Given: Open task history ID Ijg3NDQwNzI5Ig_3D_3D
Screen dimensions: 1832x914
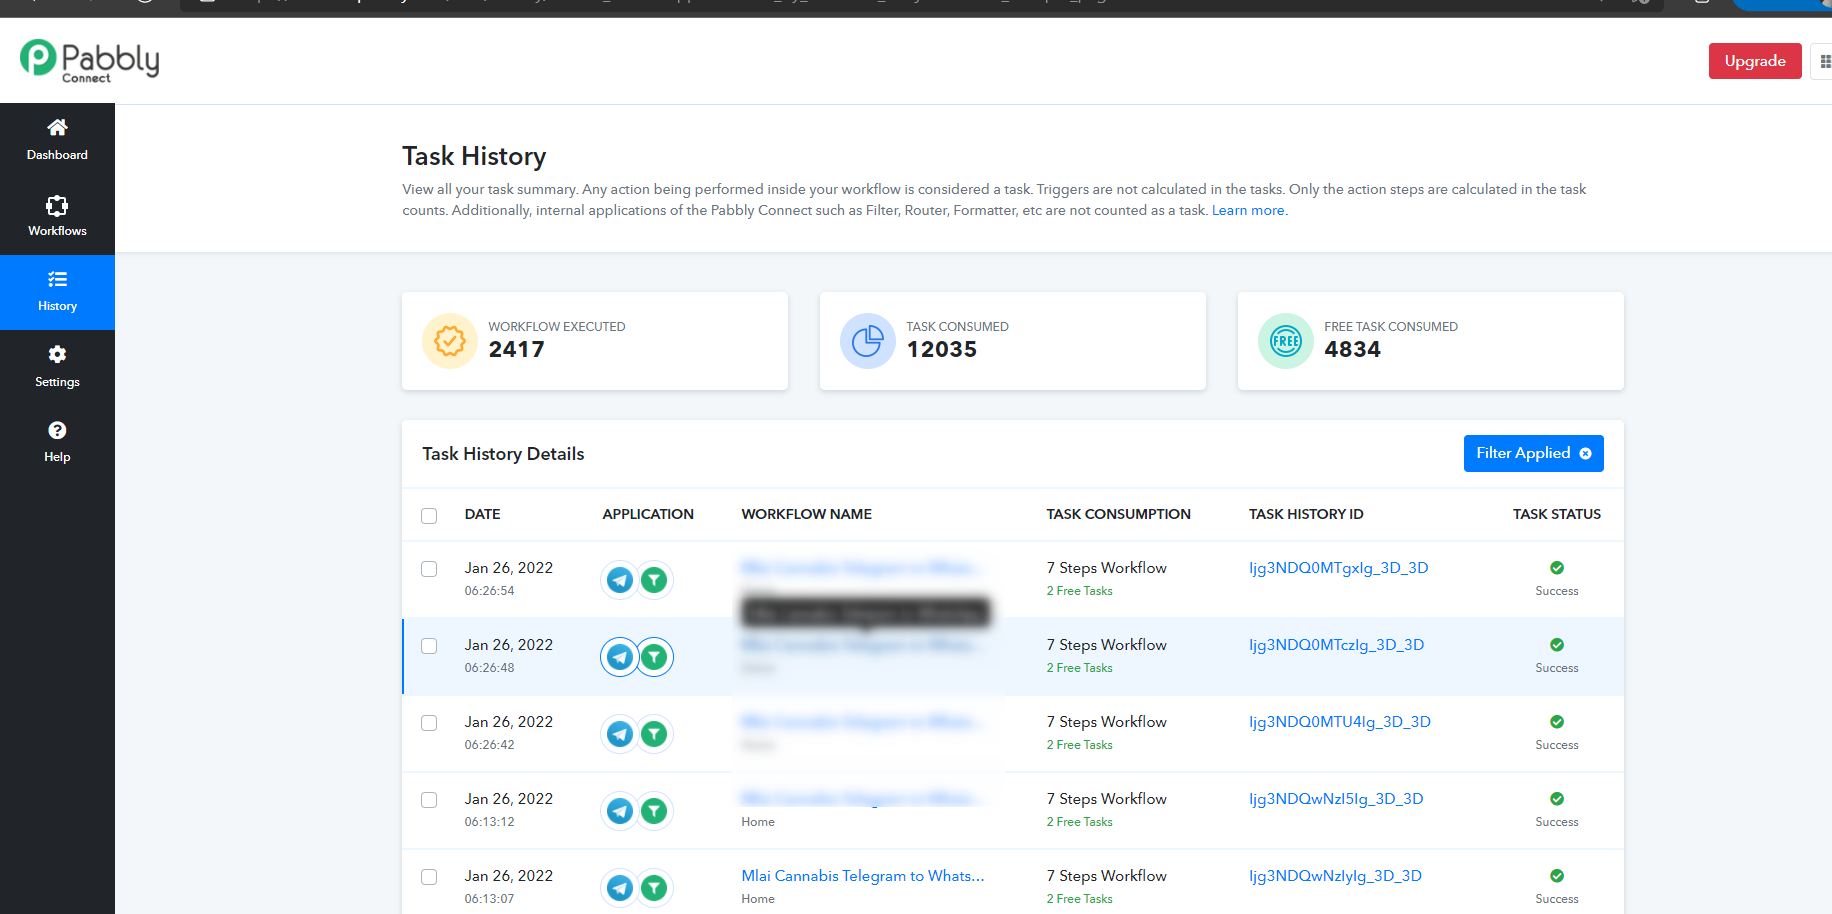Looking at the screenshot, I should click(1336, 799).
